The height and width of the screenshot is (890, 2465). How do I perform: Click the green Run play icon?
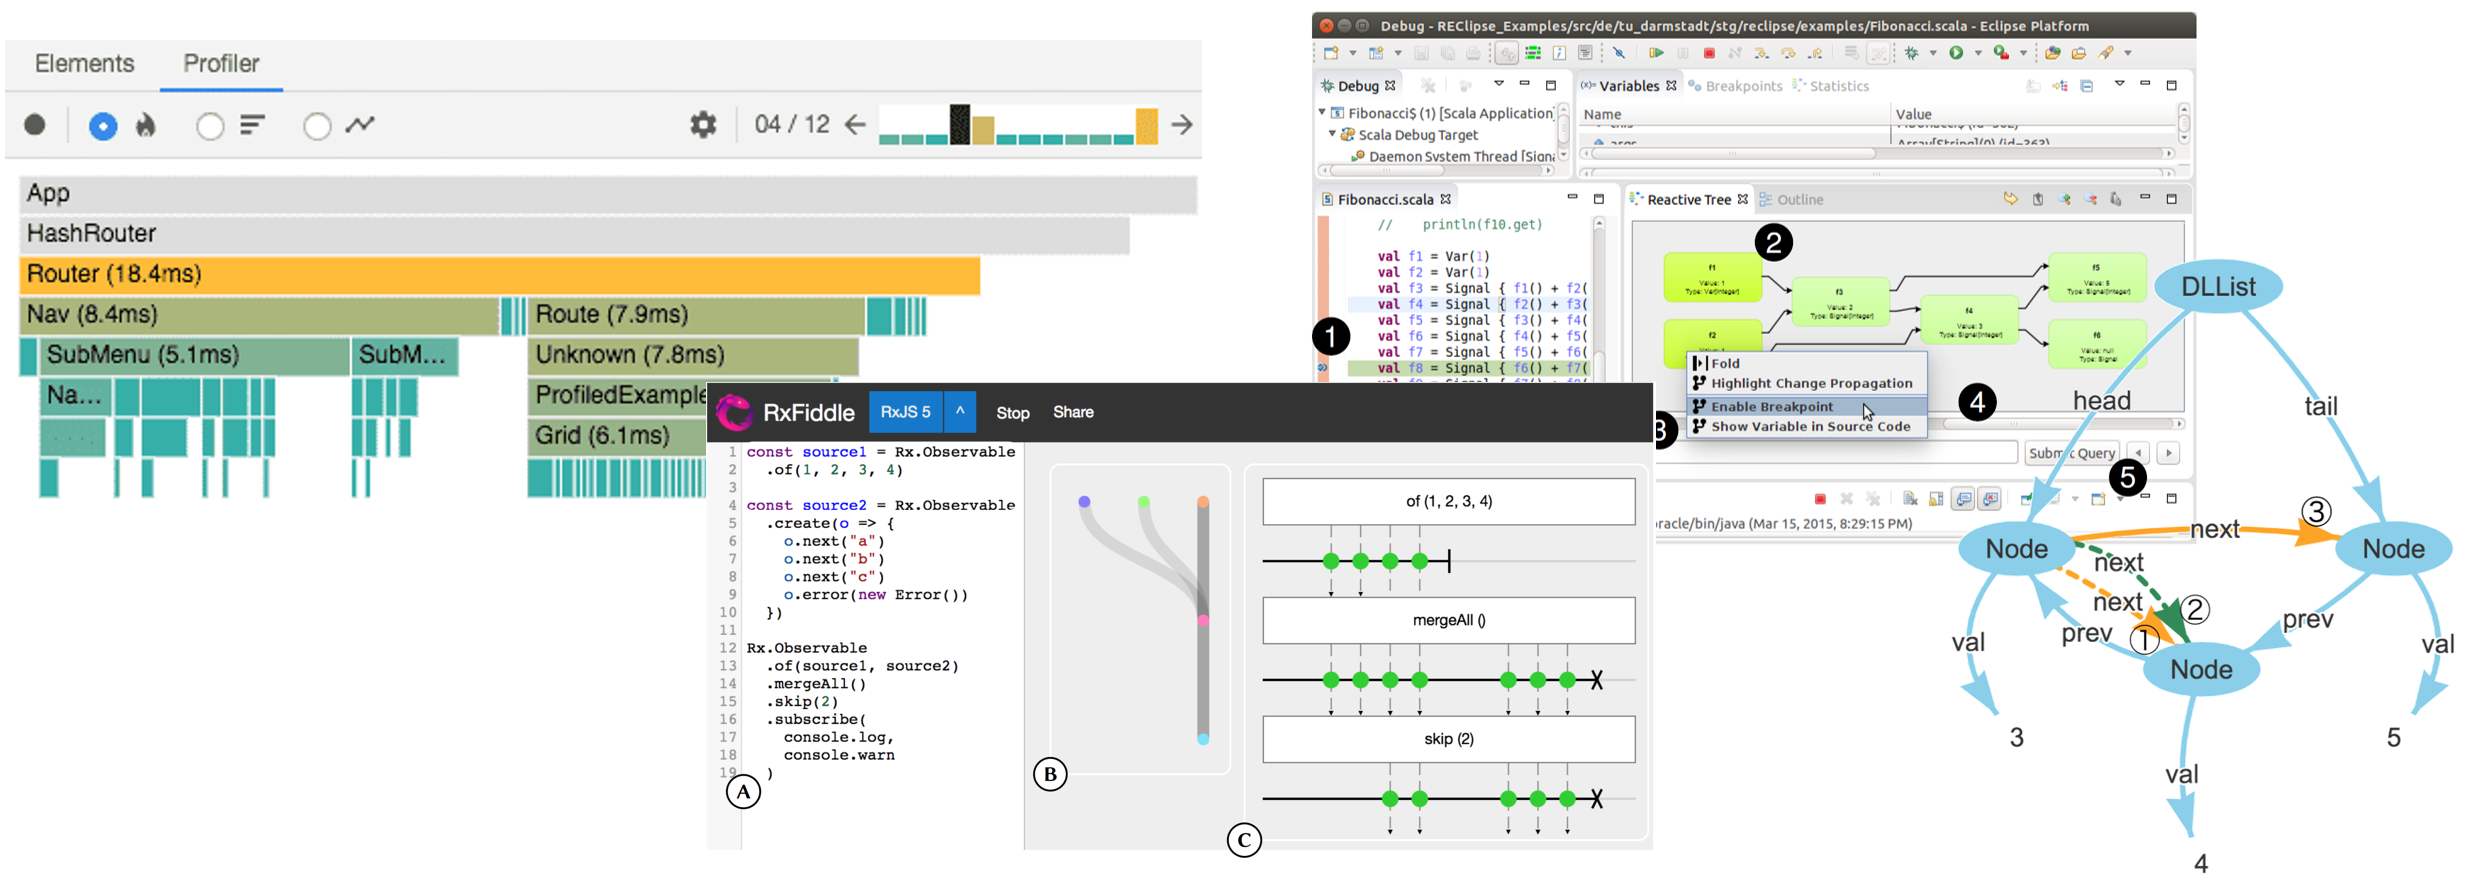click(1956, 53)
